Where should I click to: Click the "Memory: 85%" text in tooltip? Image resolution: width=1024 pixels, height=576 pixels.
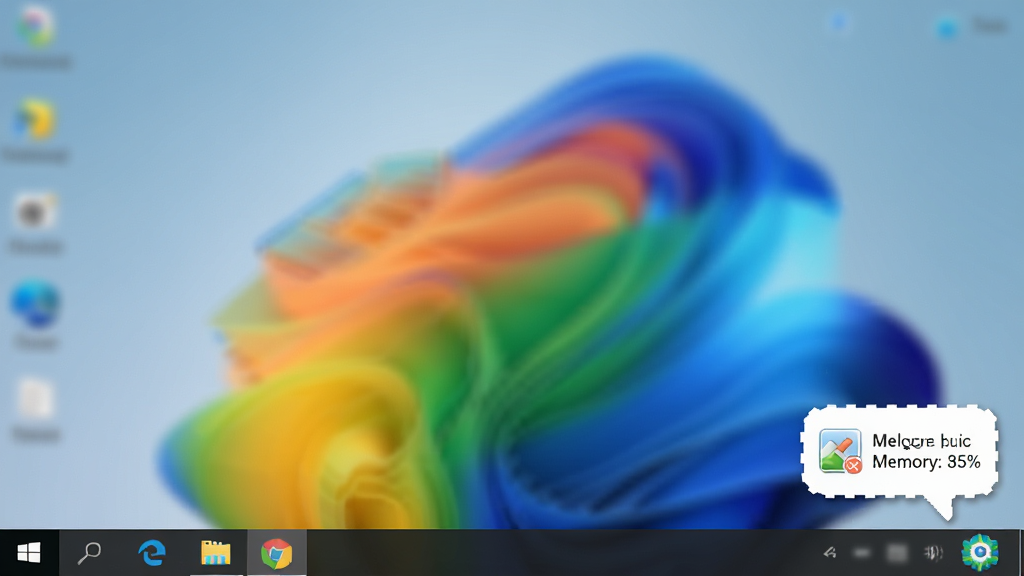tap(926, 462)
